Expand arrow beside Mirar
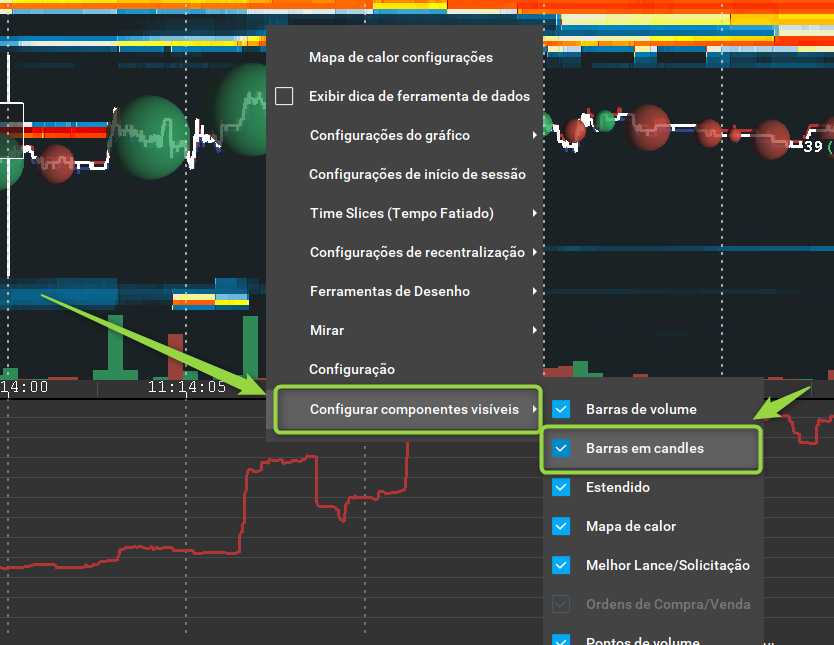 tap(535, 330)
